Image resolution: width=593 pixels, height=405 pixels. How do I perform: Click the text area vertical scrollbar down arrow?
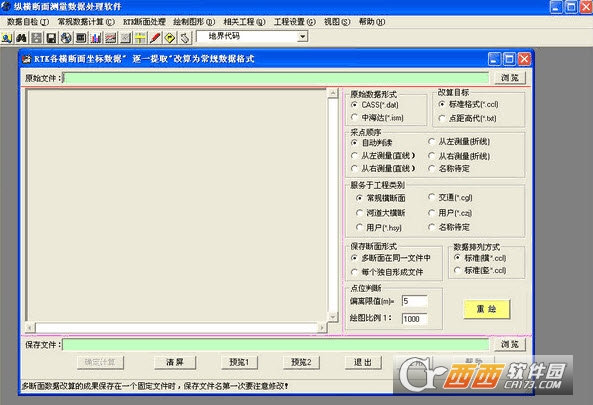[333, 317]
